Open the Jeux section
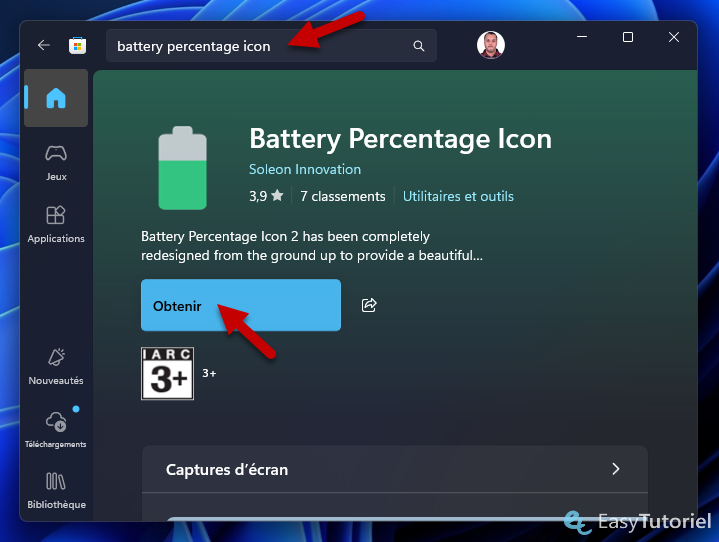The height and width of the screenshot is (542, 719). point(56,163)
